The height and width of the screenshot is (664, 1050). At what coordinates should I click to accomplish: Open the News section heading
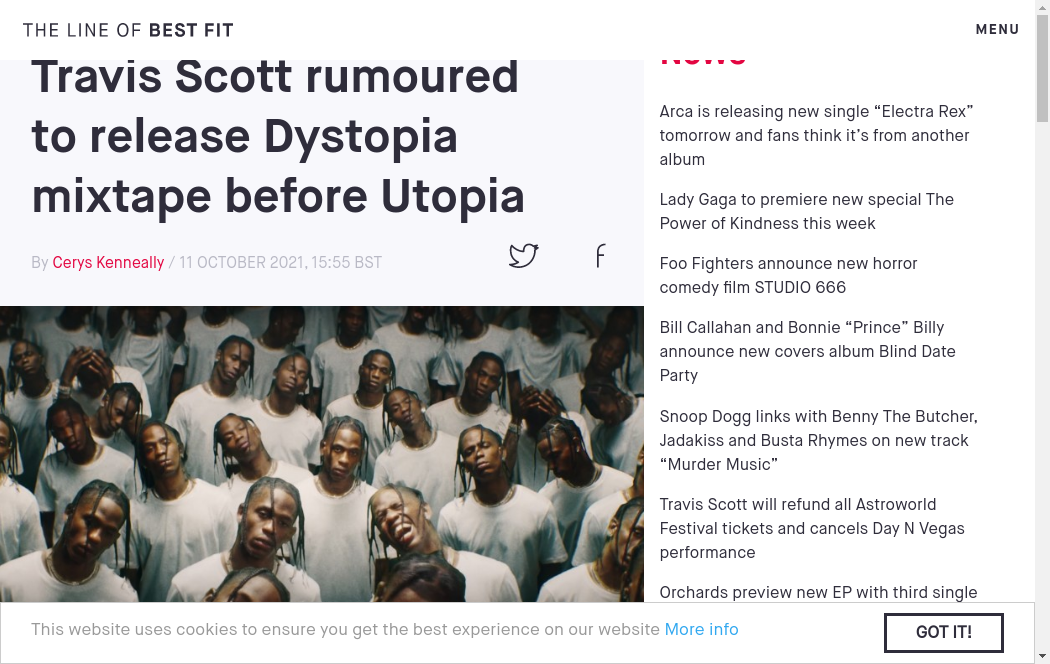tap(702, 59)
